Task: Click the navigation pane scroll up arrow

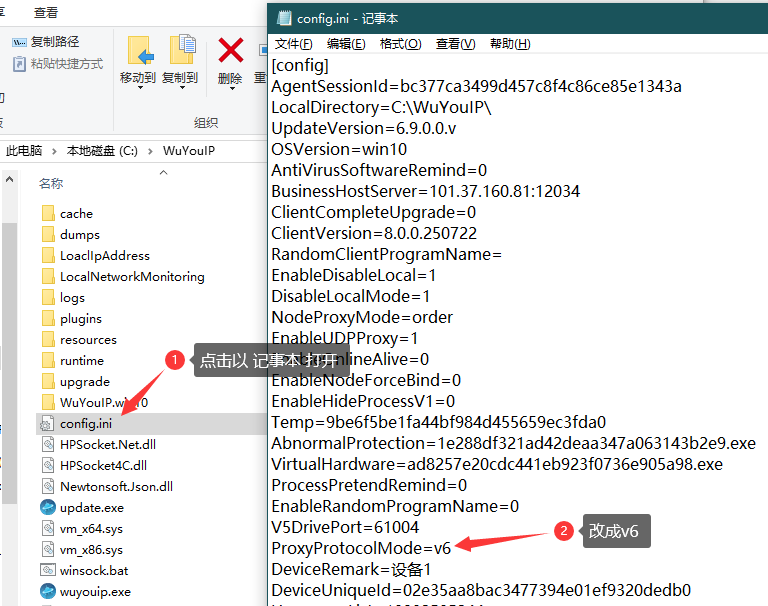Action: point(9,180)
